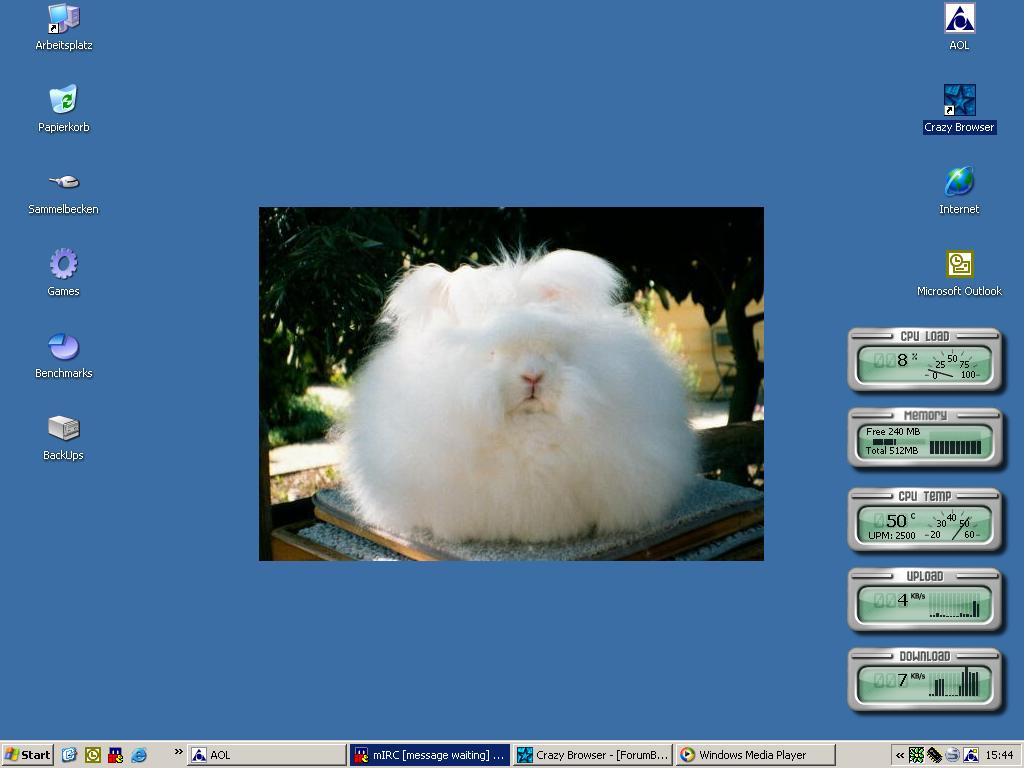Select the Internet Explorer desktop icon
The width and height of the screenshot is (1024, 768).
959,191
